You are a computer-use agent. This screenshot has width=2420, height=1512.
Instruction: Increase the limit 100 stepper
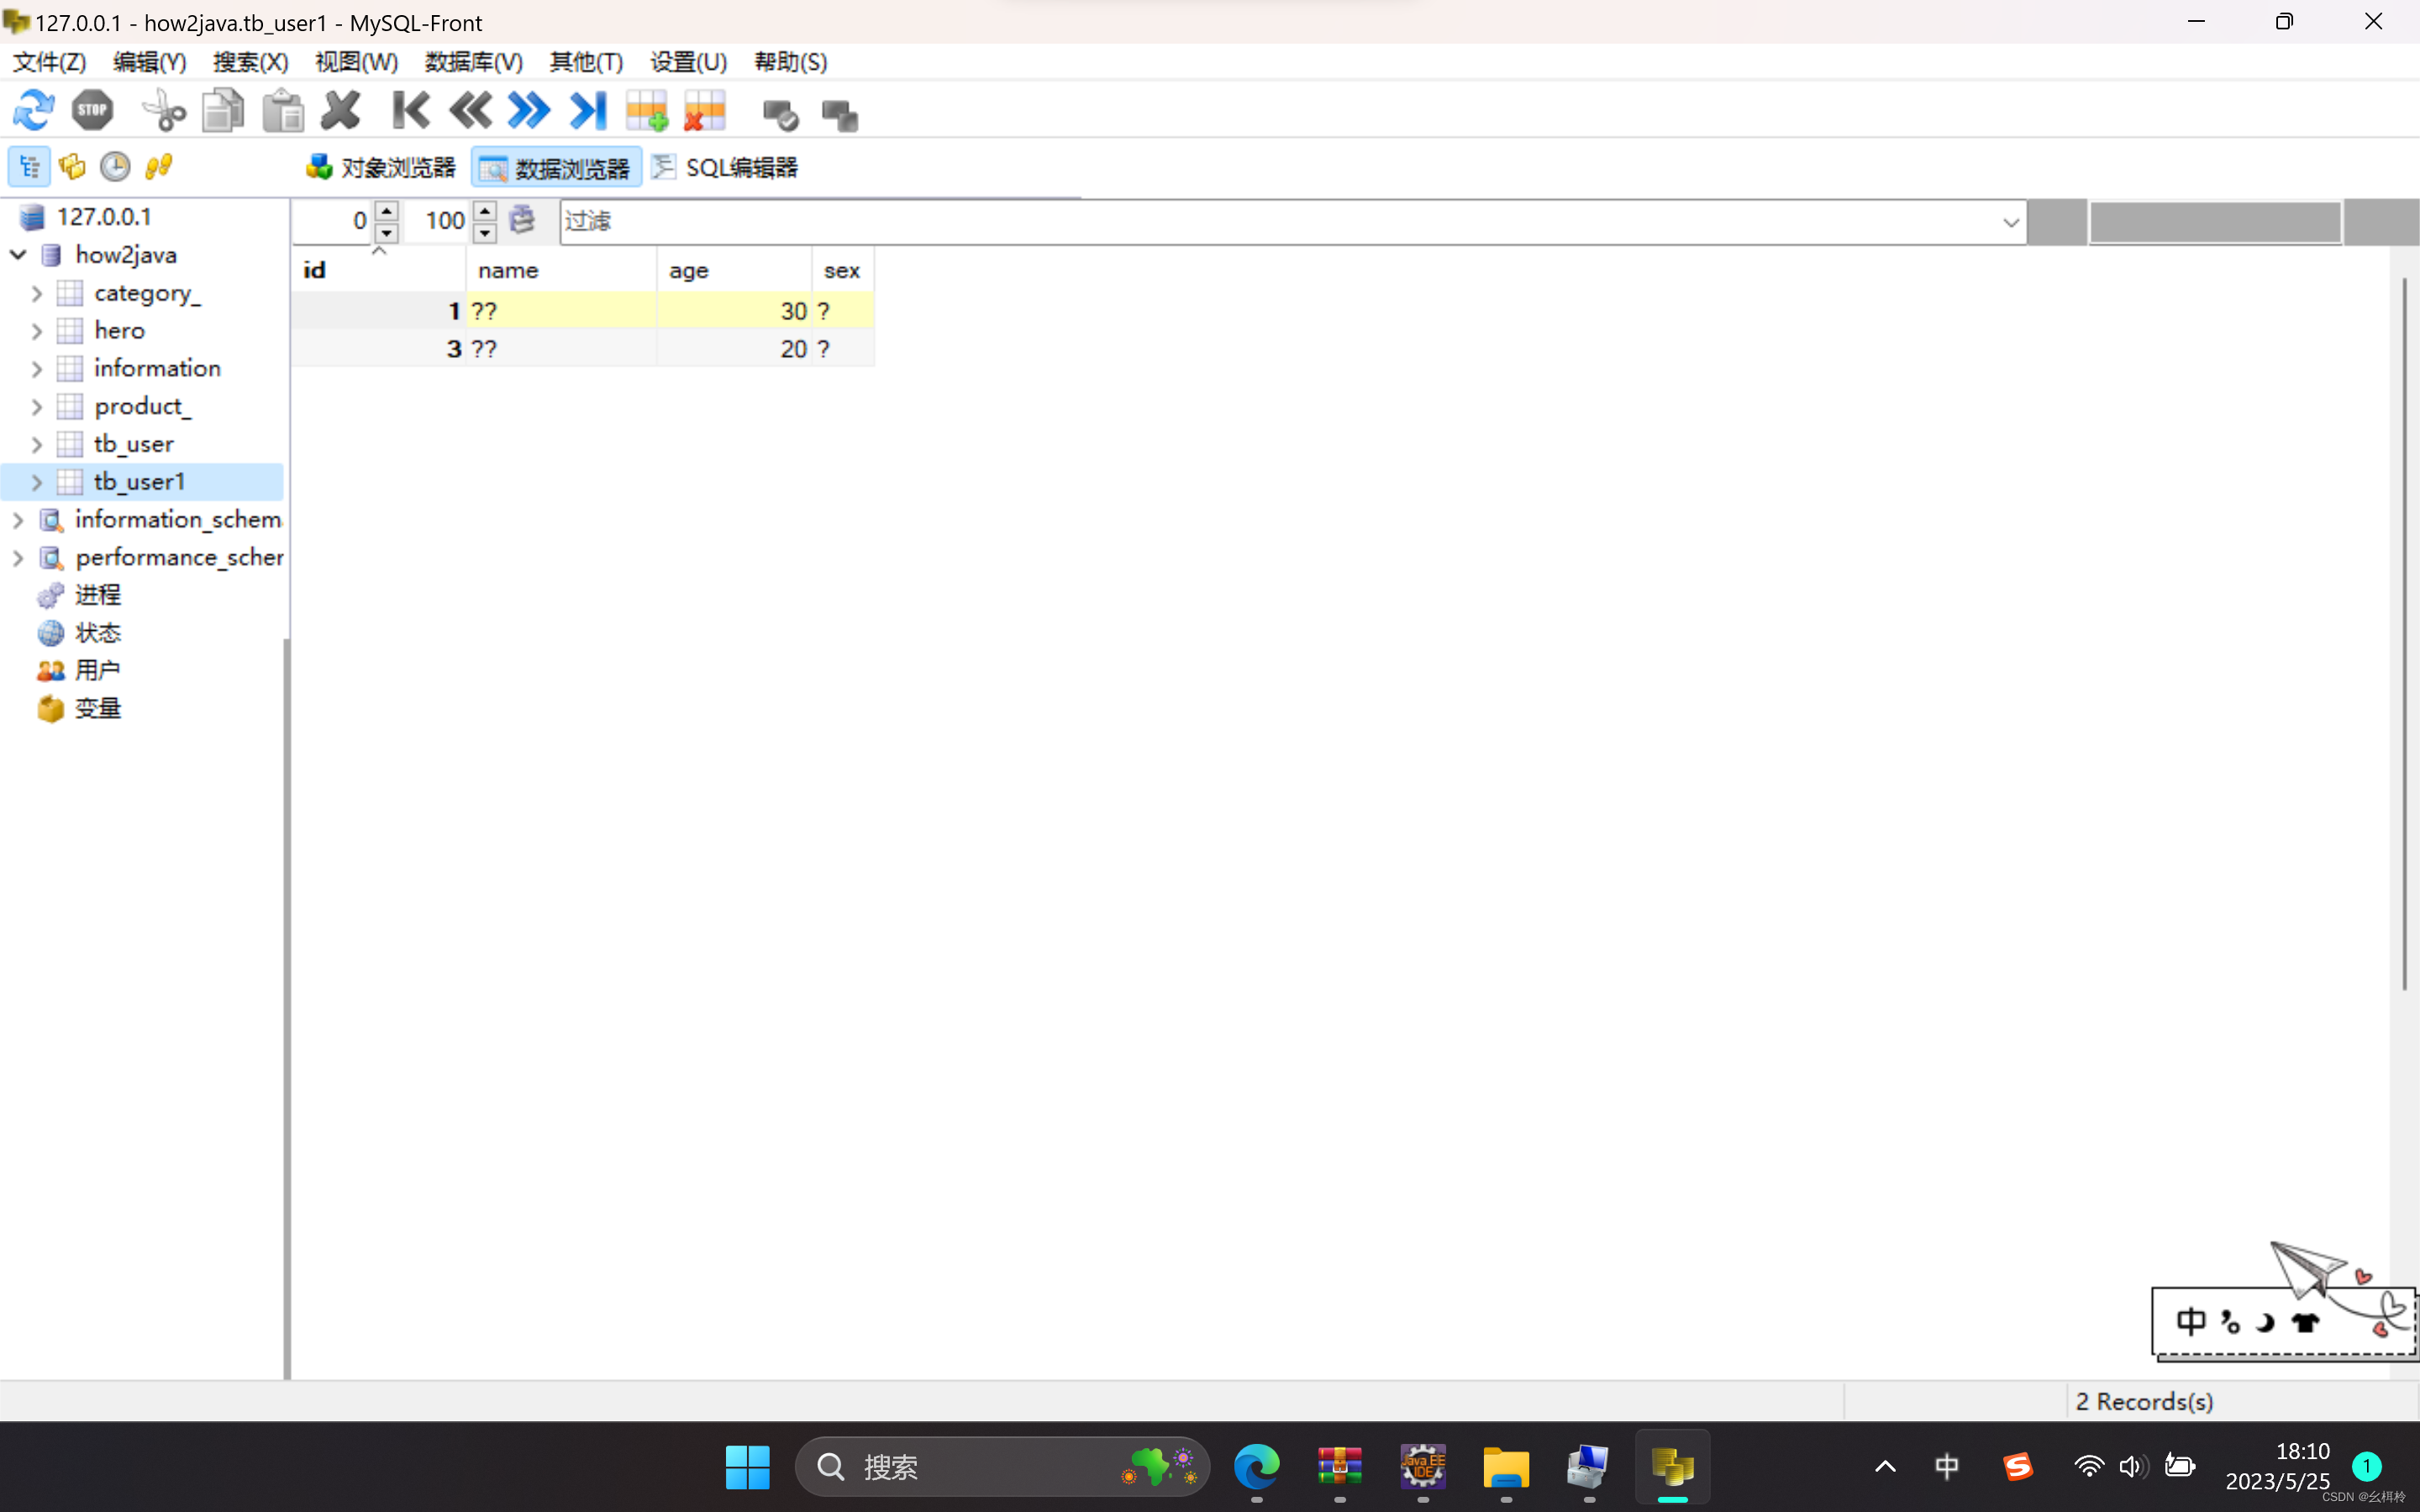pos(485,210)
